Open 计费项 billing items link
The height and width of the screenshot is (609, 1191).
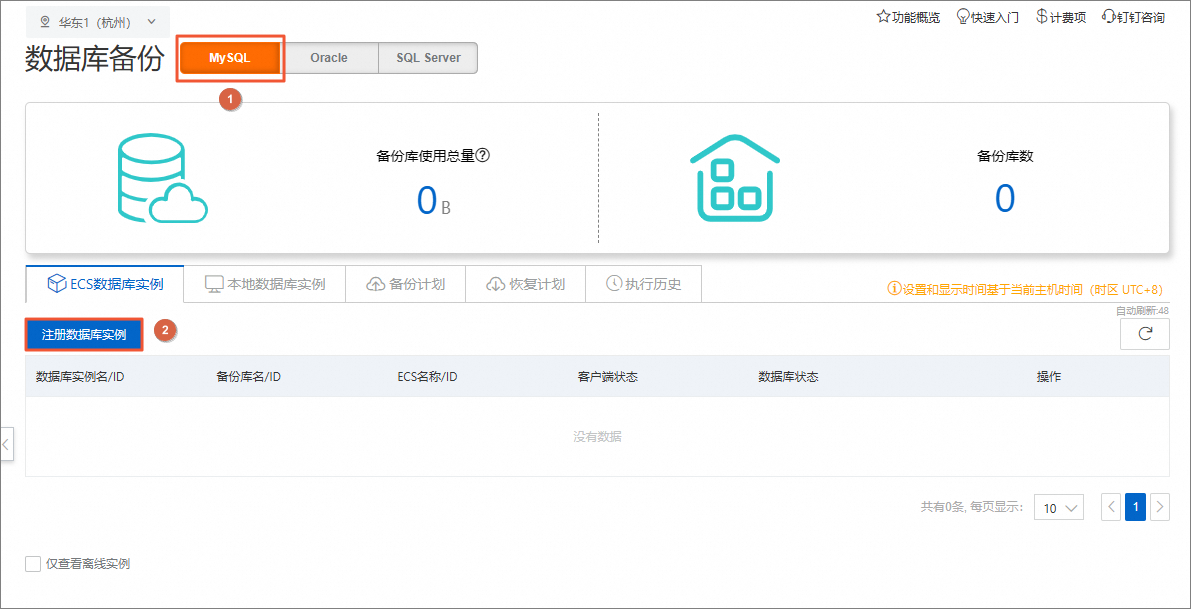coord(1060,17)
